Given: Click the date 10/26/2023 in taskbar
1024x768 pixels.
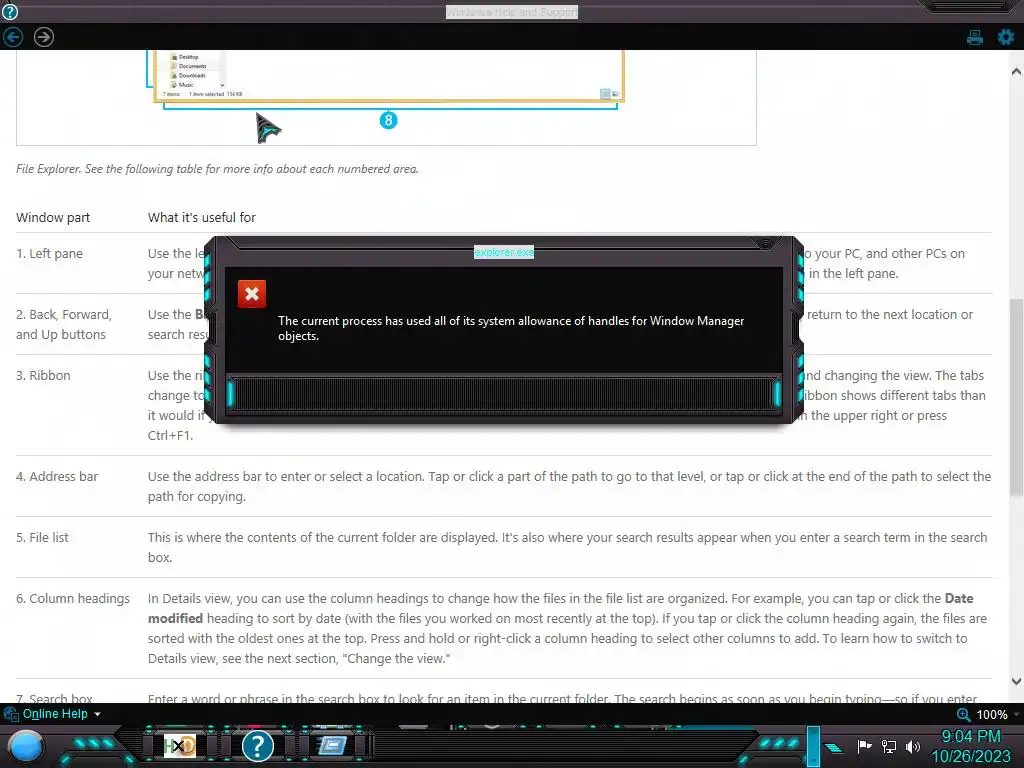Looking at the screenshot, I should tap(970, 757).
